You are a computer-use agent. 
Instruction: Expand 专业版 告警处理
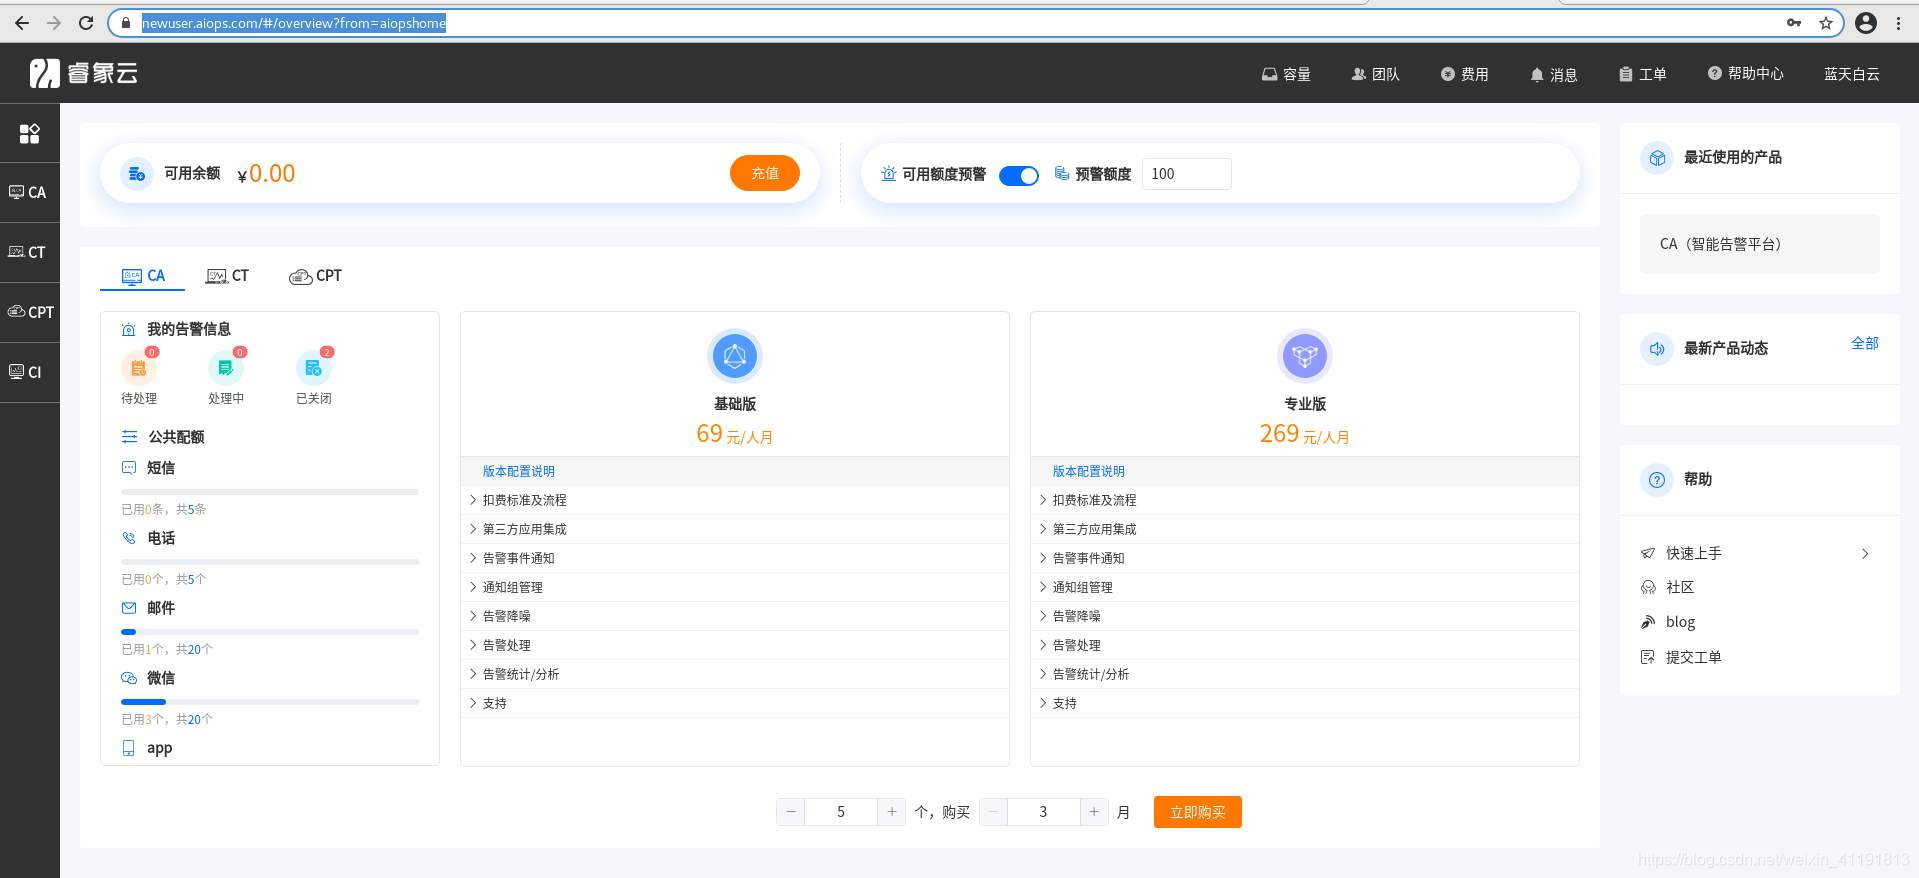pyautogui.click(x=1305, y=645)
